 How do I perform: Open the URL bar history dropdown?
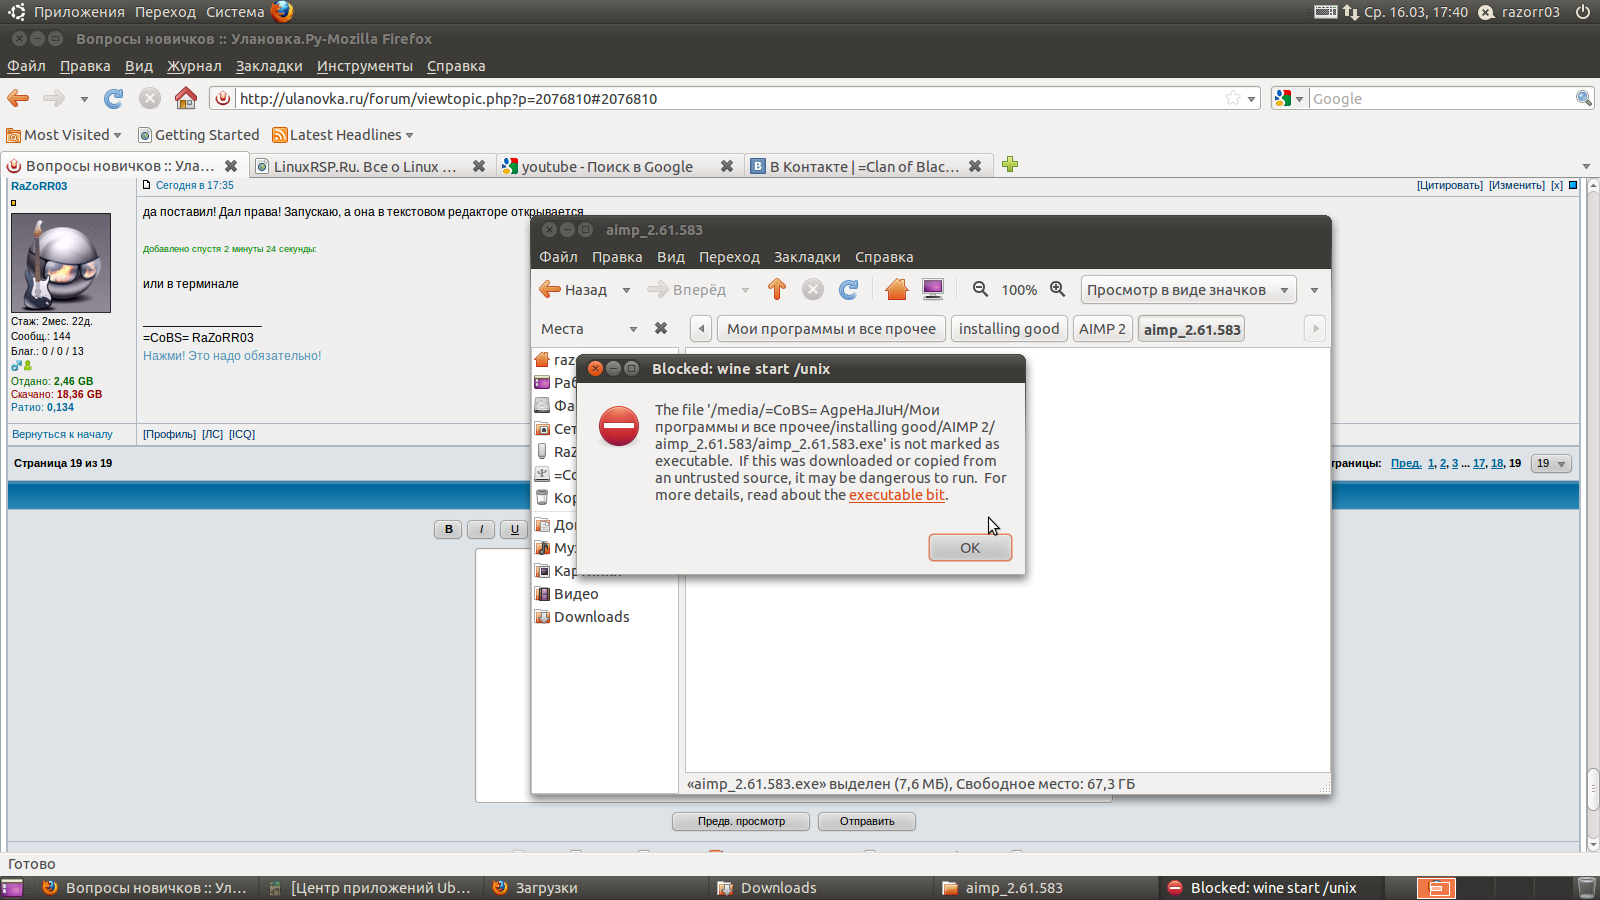pyautogui.click(x=1251, y=99)
